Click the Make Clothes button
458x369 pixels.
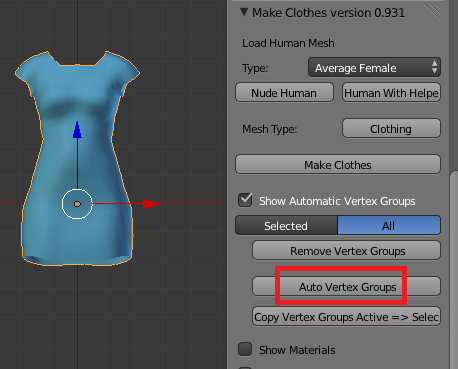coord(338,165)
